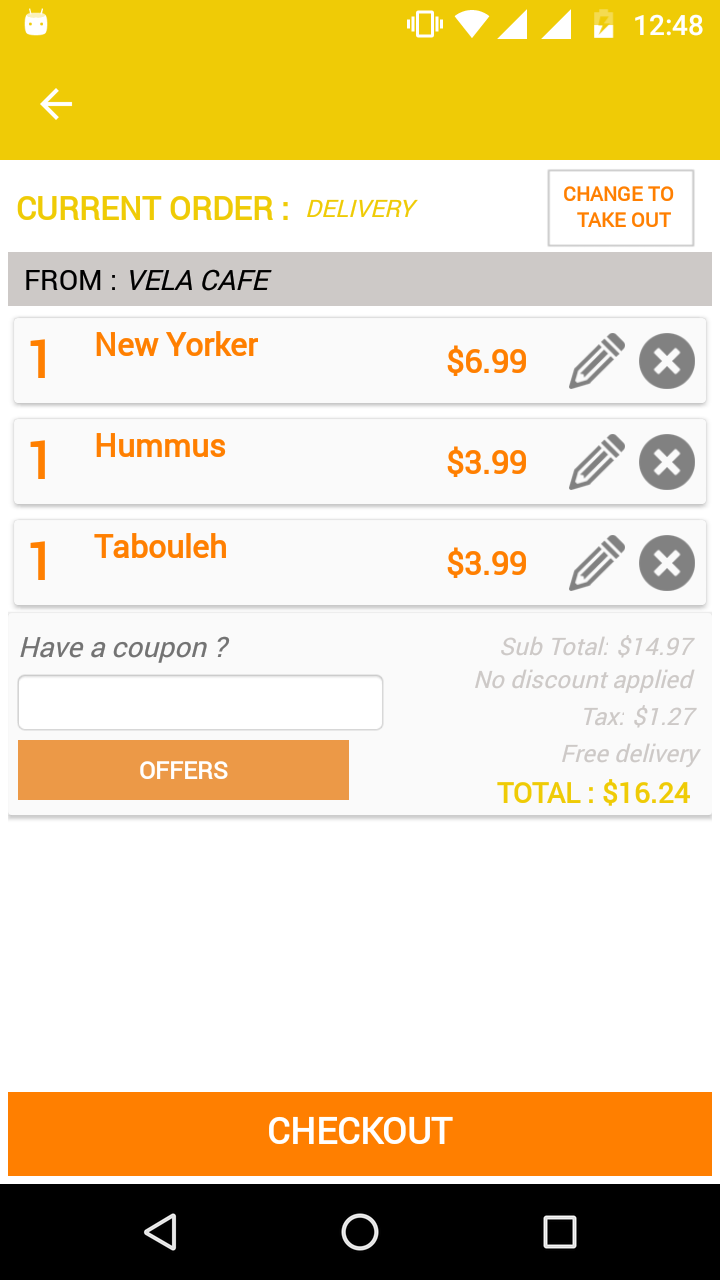Edit the New Yorker item

click(x=597, y=361)
